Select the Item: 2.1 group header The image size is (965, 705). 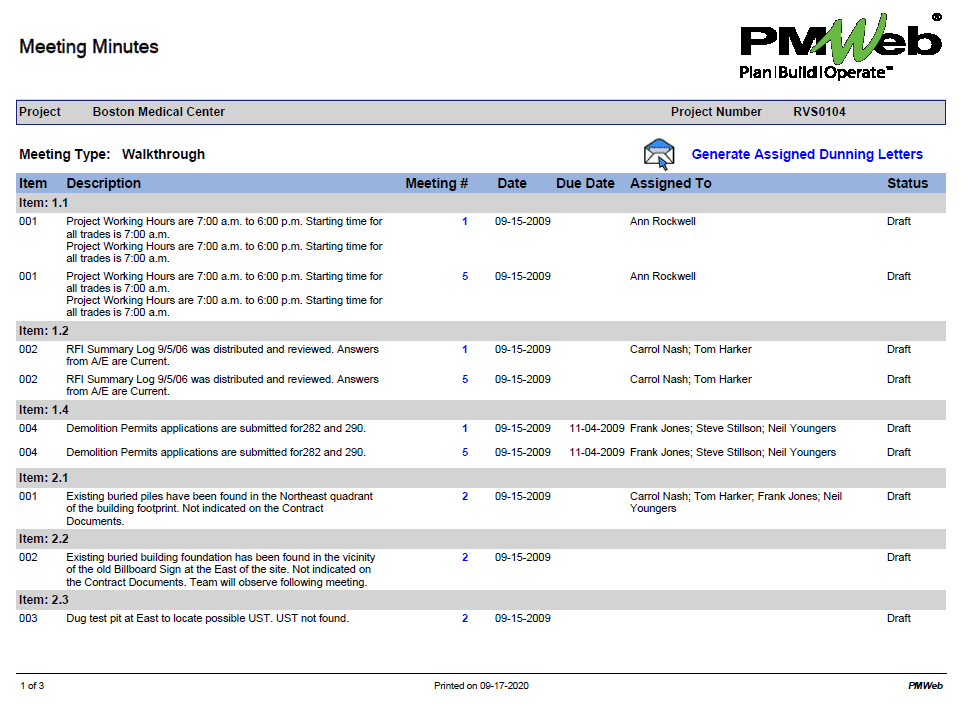pyautogui.click(x=481, y=478)
